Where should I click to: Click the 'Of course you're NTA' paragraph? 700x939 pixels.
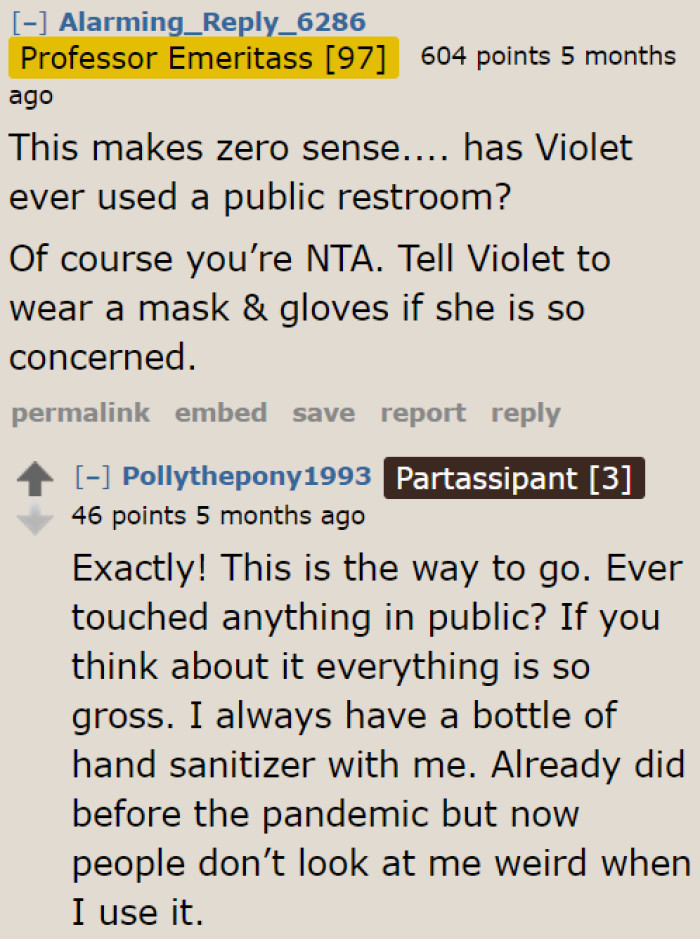pyautogui.click(x=310, y=307)
